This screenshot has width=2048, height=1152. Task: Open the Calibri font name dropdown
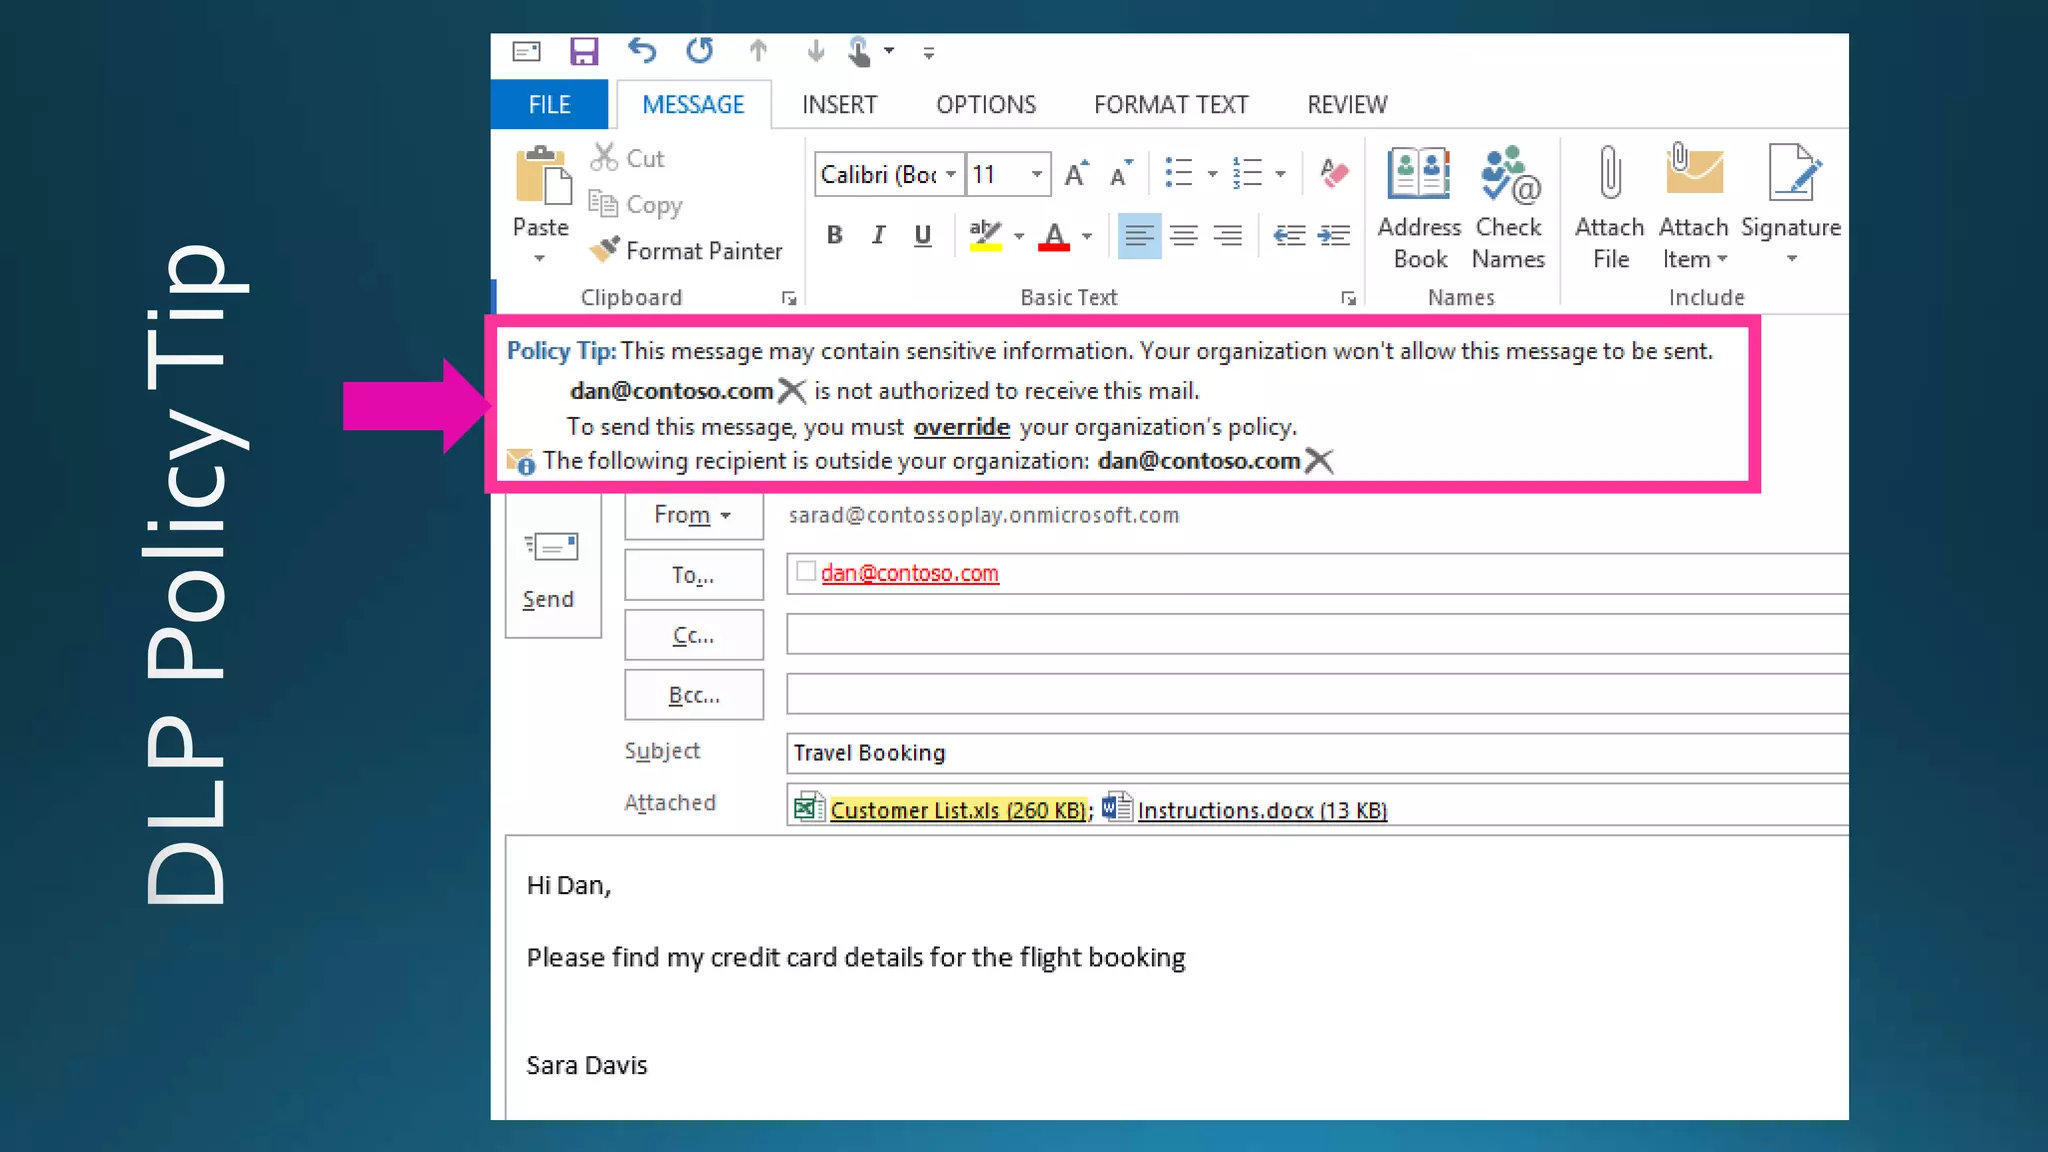(951, 175)
